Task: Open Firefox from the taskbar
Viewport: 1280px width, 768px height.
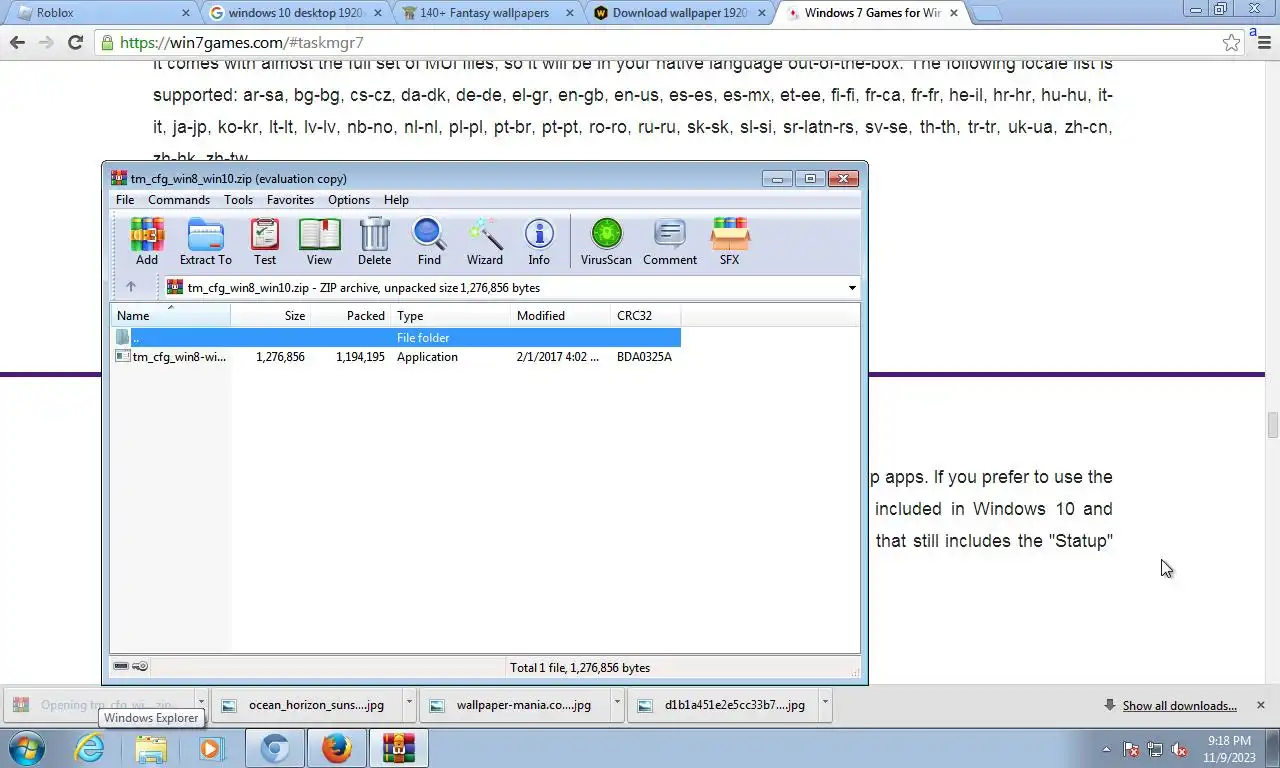Action: click(336, 748)
